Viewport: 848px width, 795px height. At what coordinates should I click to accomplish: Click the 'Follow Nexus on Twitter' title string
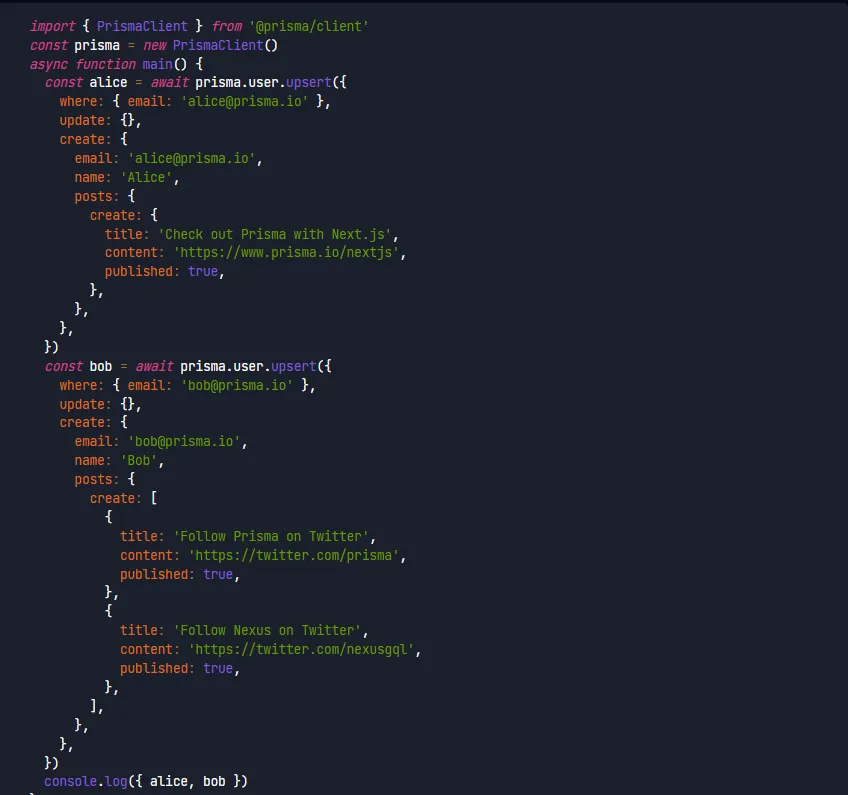[270, 630]
